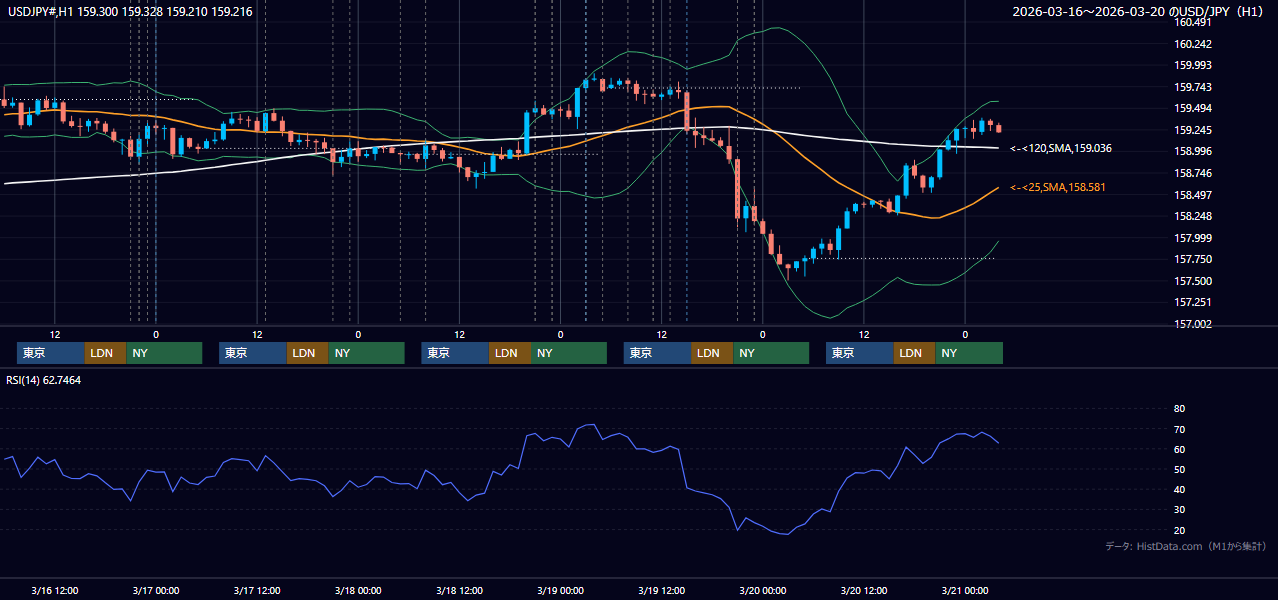The image size is (1278, 600).
Task: Select the 3/19 00:00 time label
Action: click(x=560, y=590)
